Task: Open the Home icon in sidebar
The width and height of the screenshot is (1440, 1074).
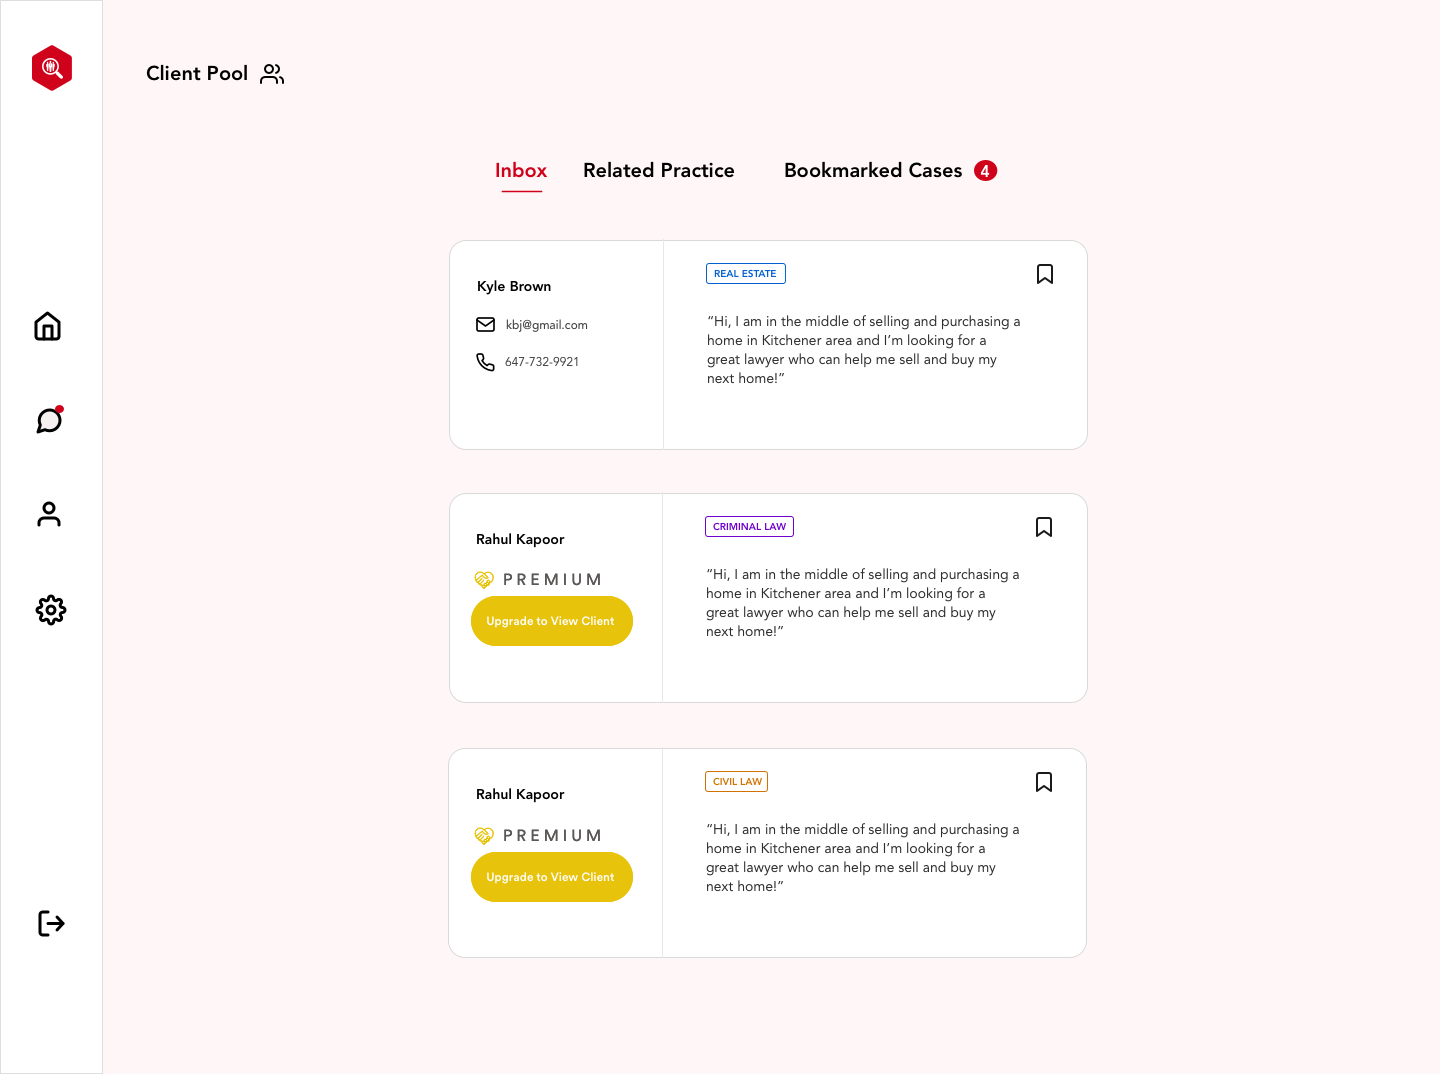Action: click(48, 326)
